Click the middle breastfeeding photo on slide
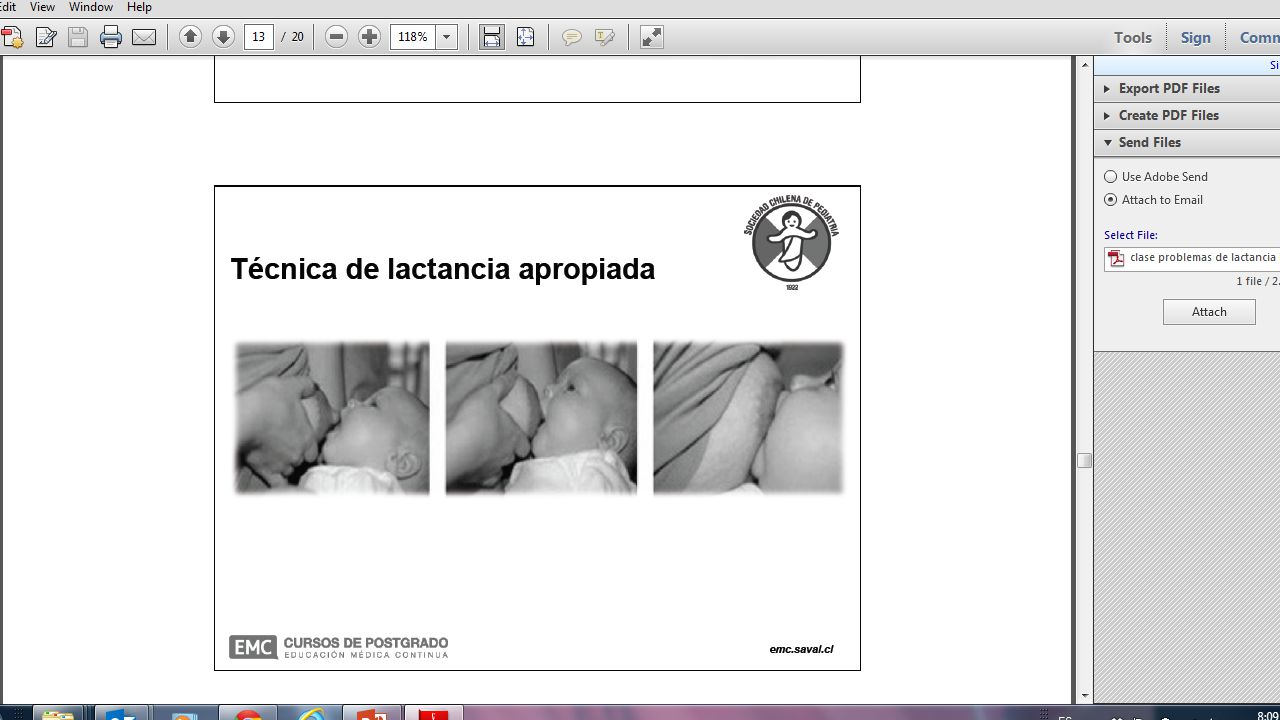The width and height of the screenshot is (1280, 720). coord(541,418)
